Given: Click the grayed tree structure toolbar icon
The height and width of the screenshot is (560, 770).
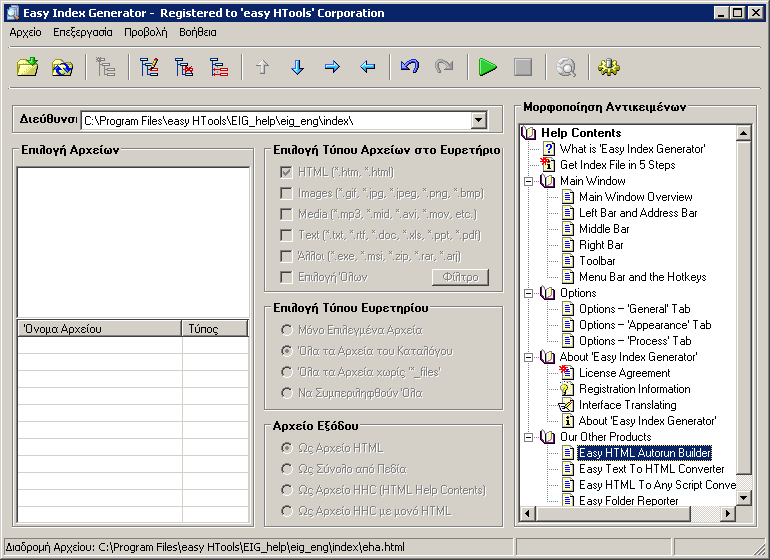Looking at the screenshot, I should (106, 67).
